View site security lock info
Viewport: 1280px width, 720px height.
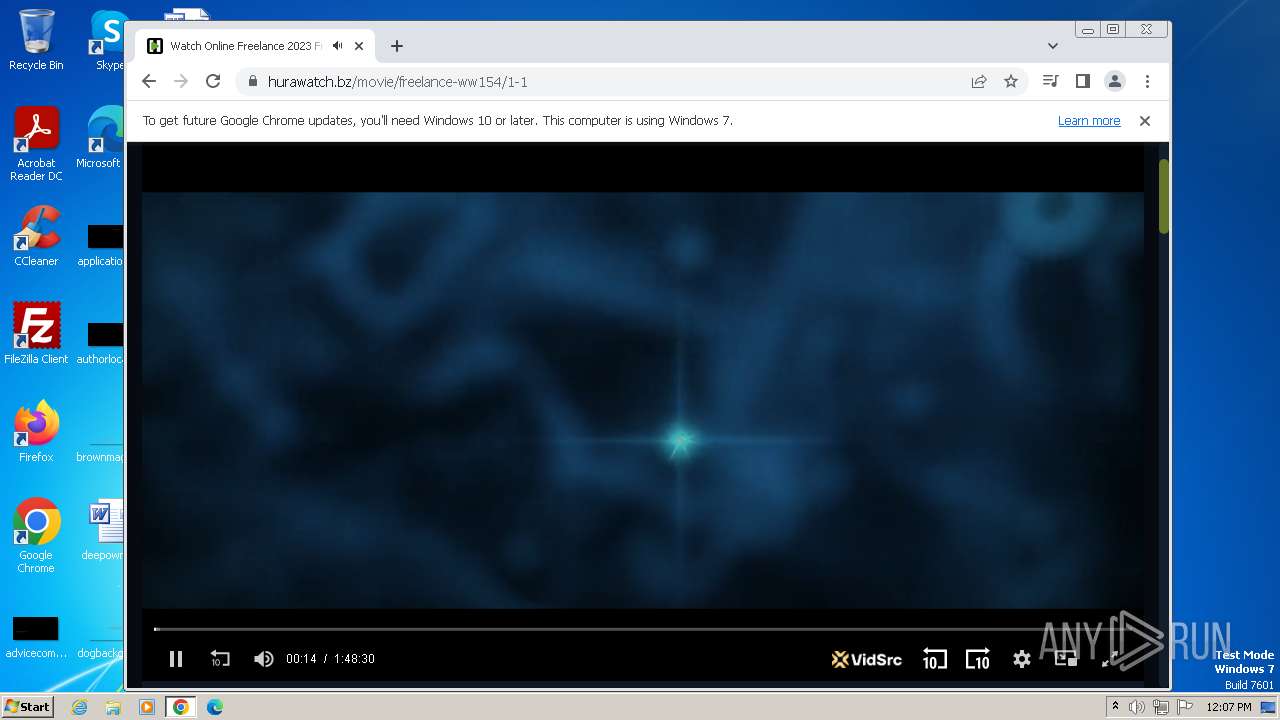click(252, 82)
